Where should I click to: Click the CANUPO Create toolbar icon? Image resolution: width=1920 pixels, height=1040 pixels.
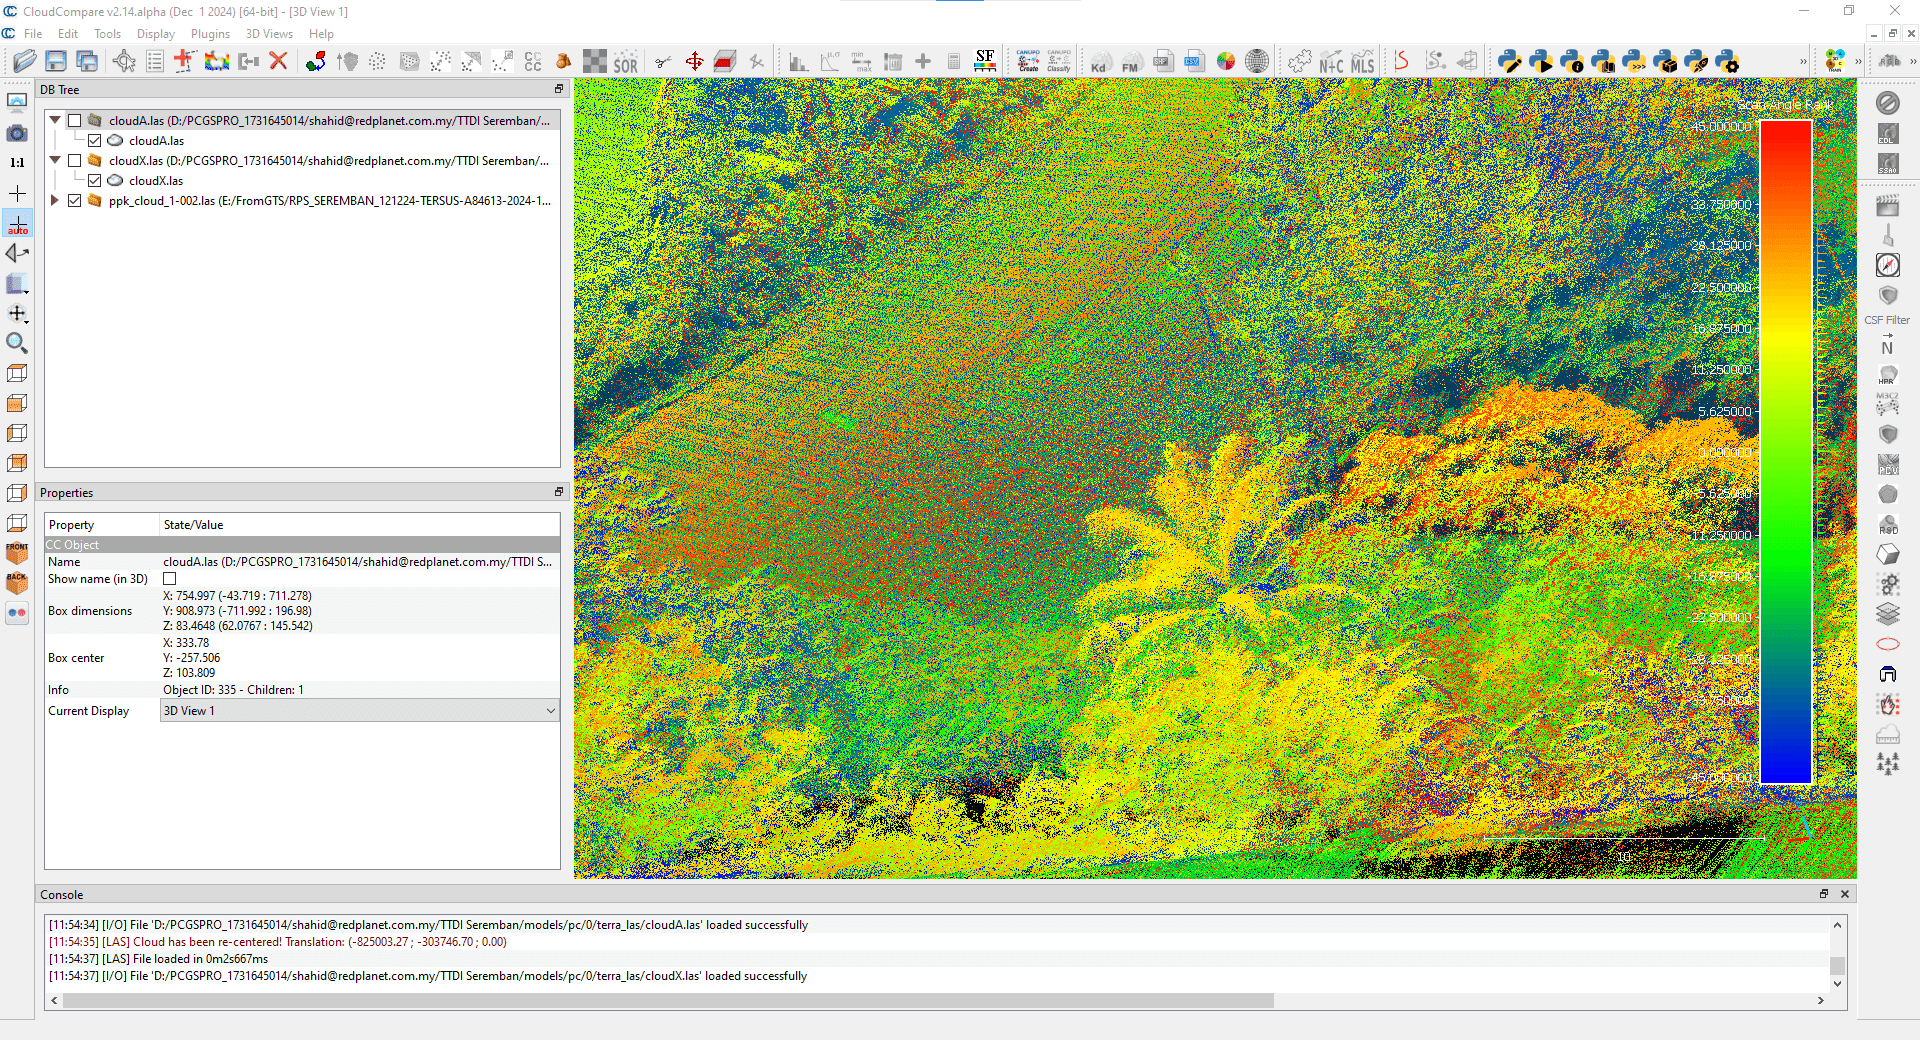(x=1028, y=62)
